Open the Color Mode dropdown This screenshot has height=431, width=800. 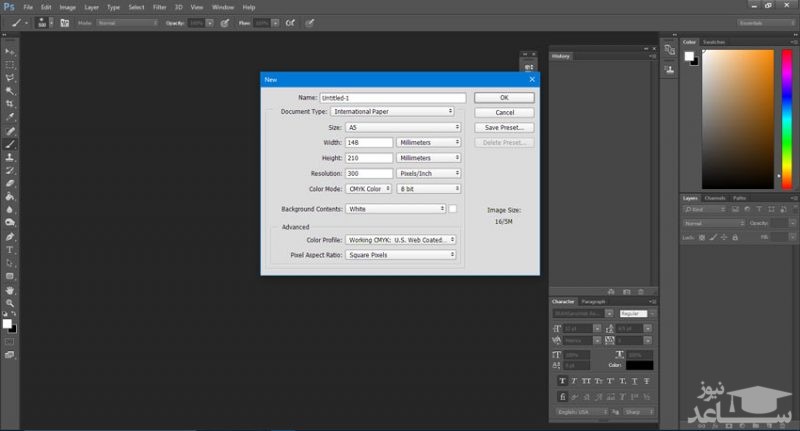368,188
